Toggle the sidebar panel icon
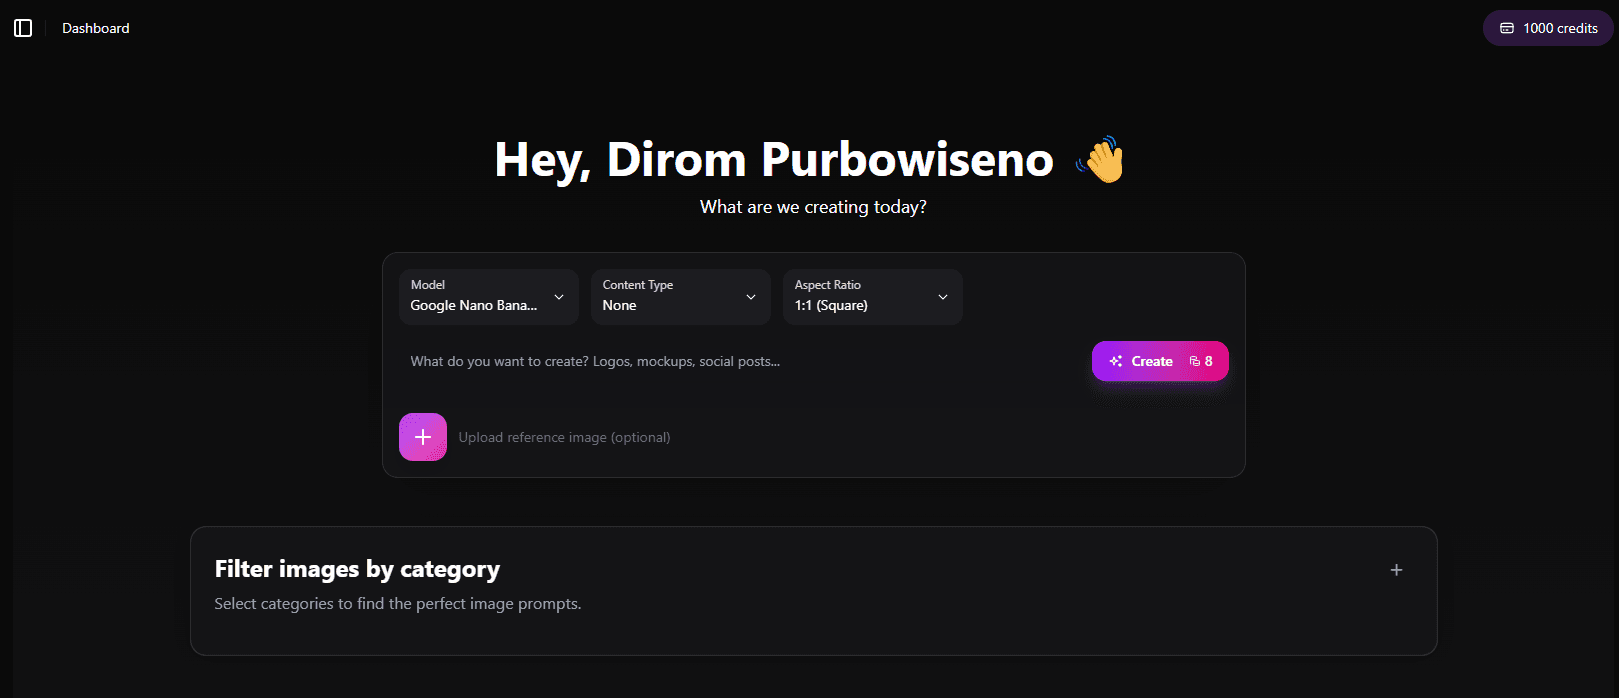This screenshot has width=1619, height=698. pos(23,28)
